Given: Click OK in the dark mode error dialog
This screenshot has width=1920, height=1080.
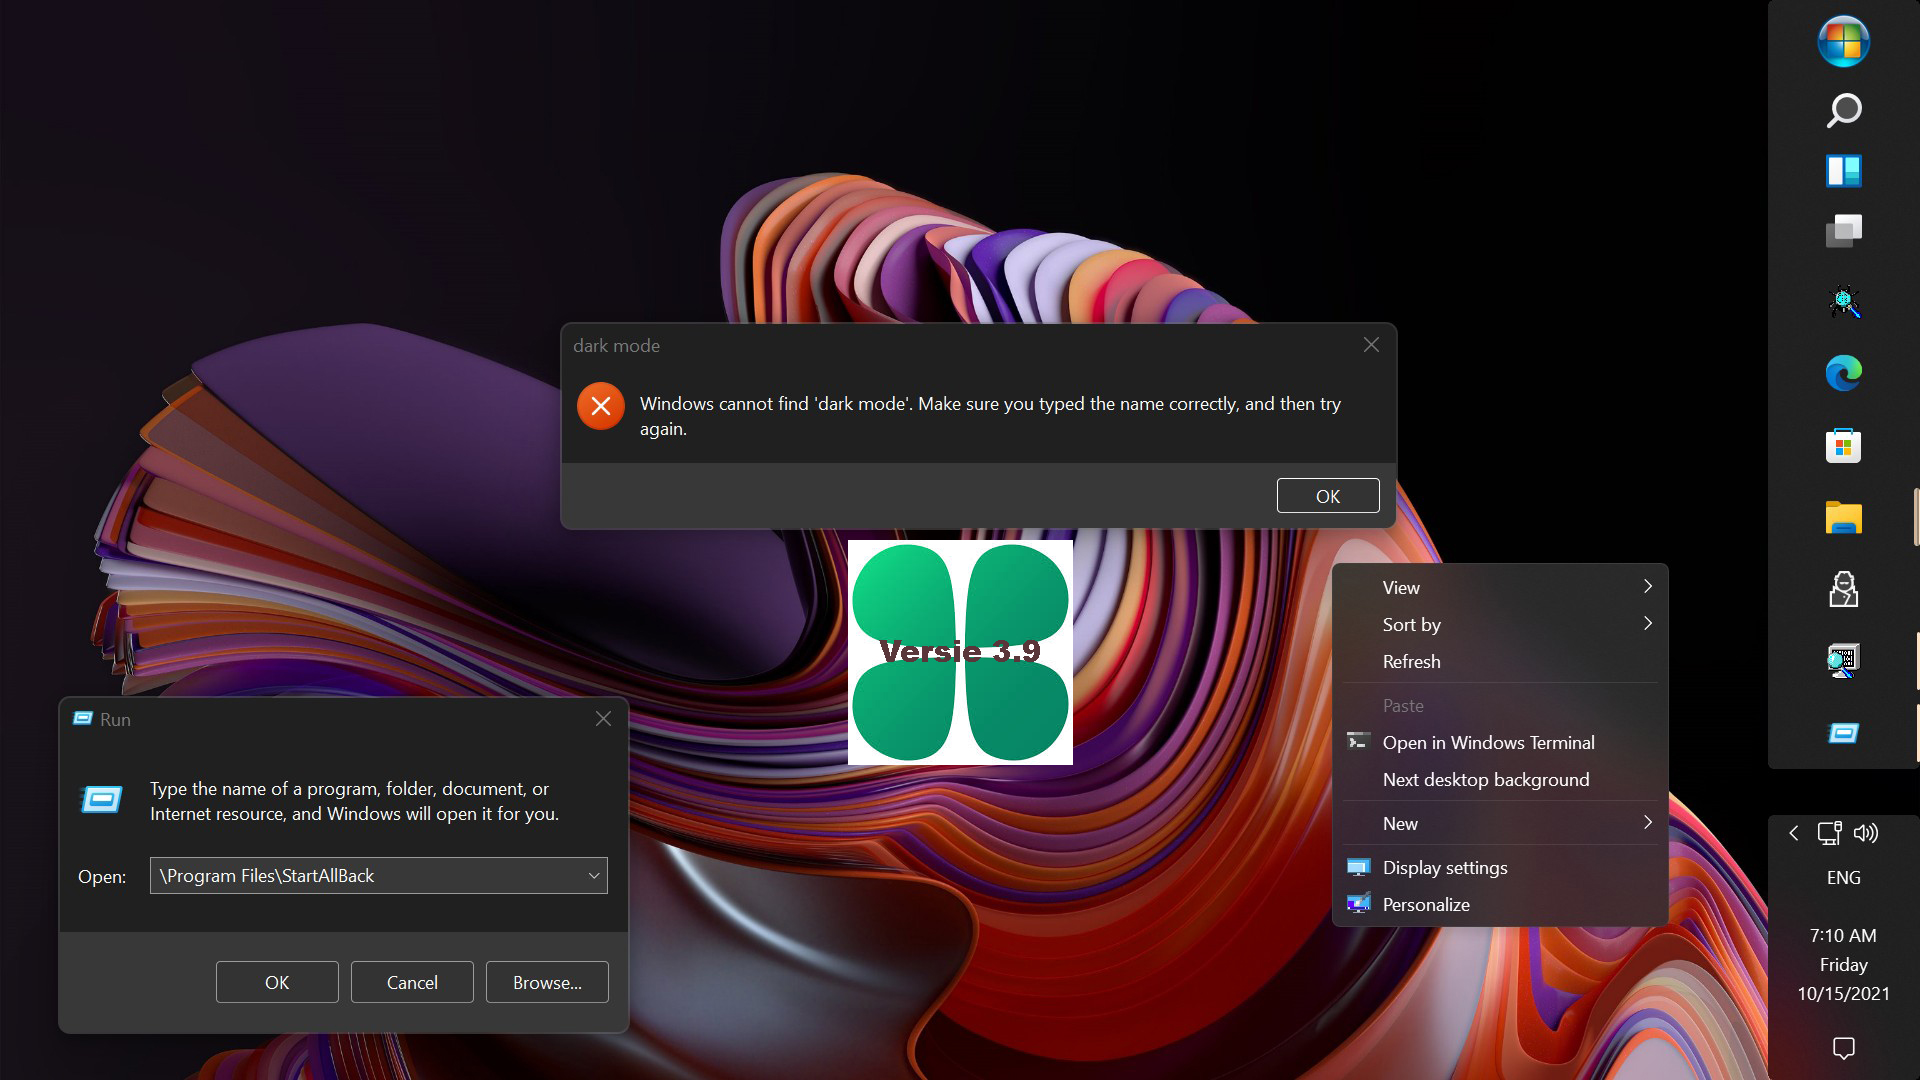Looking at the screenshot, I should (1327, 496).
